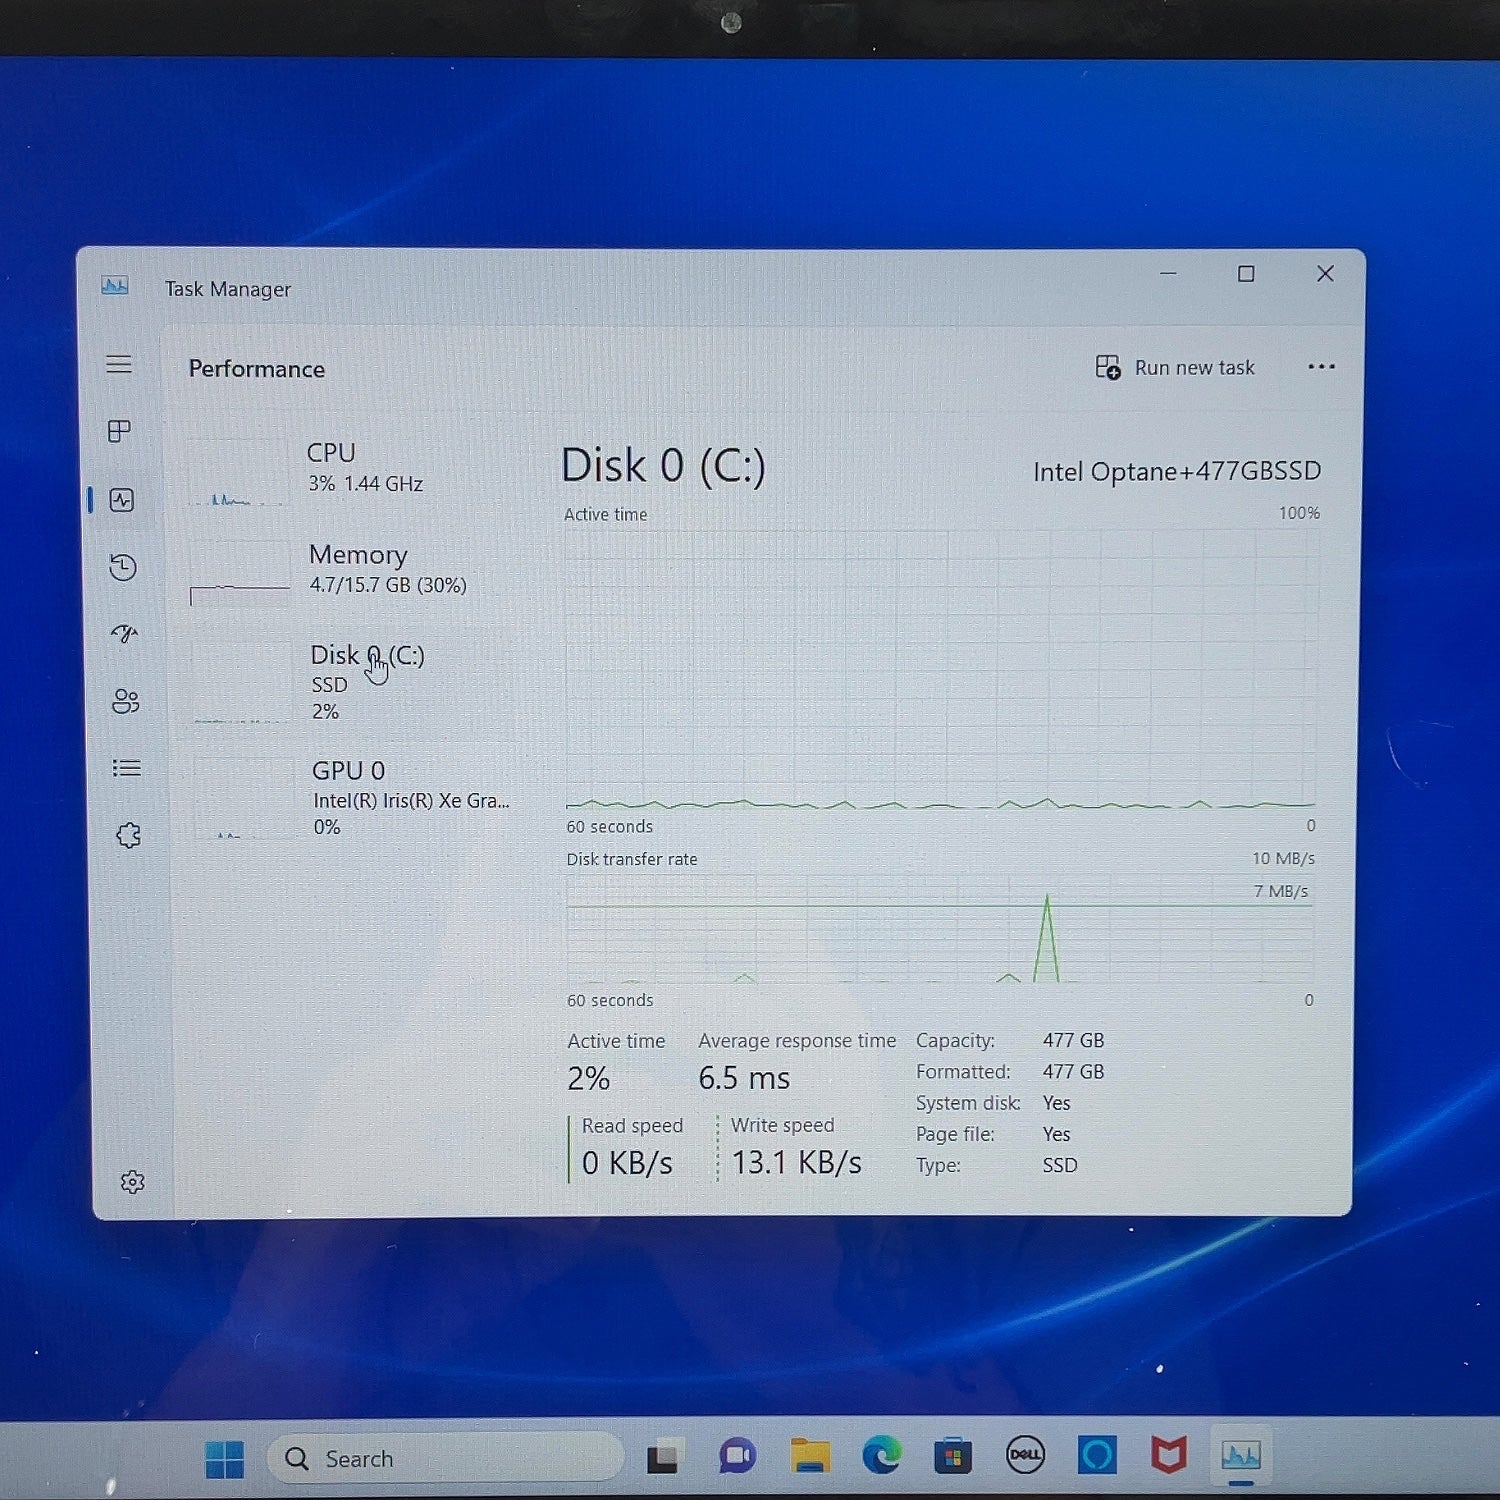Click the 13.1 KB/s write speed value
The height and width of the screenshot is (1500, 1500).
point(796,1162)
